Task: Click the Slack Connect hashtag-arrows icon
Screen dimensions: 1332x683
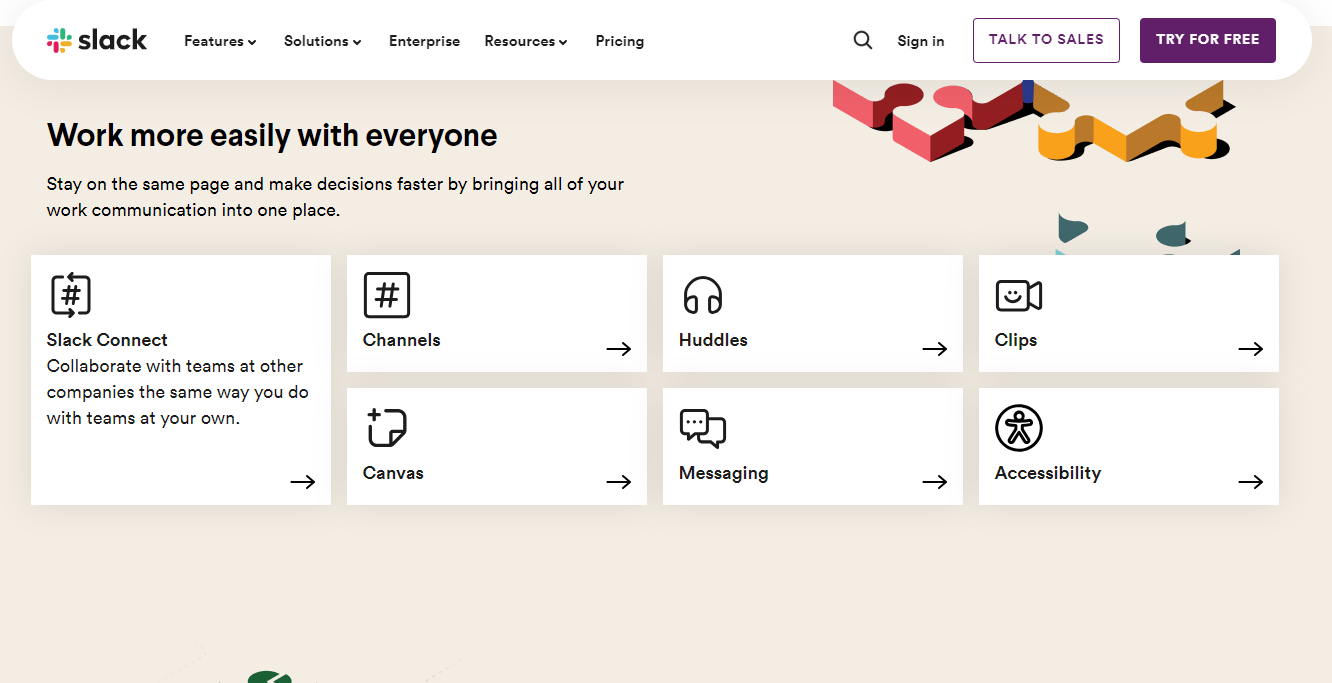Action: click(x=71, y=295)
